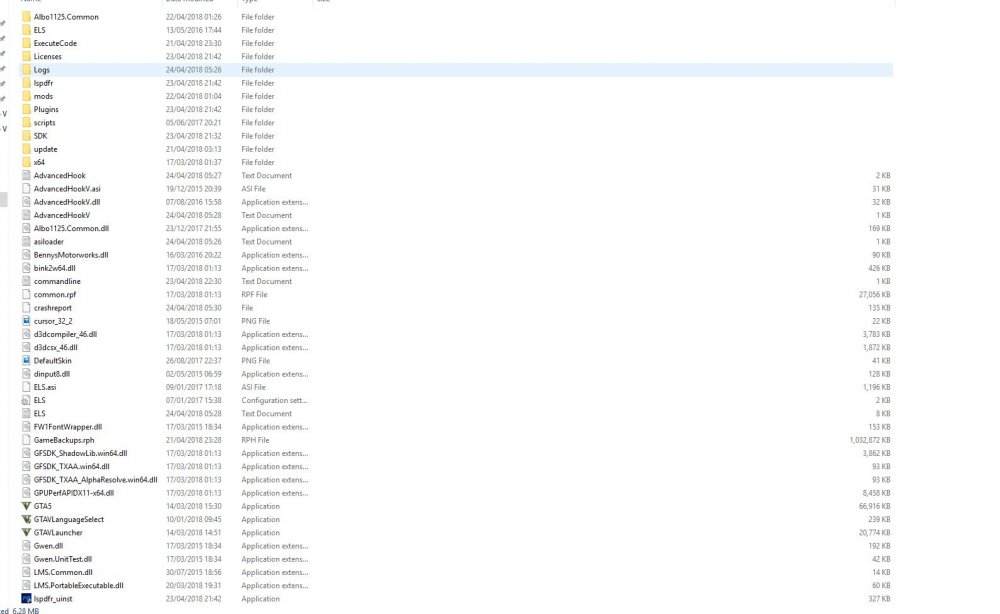The image size is (1000, 614).
Task: Click the ELS.asi file name
Action: point(45,387)
